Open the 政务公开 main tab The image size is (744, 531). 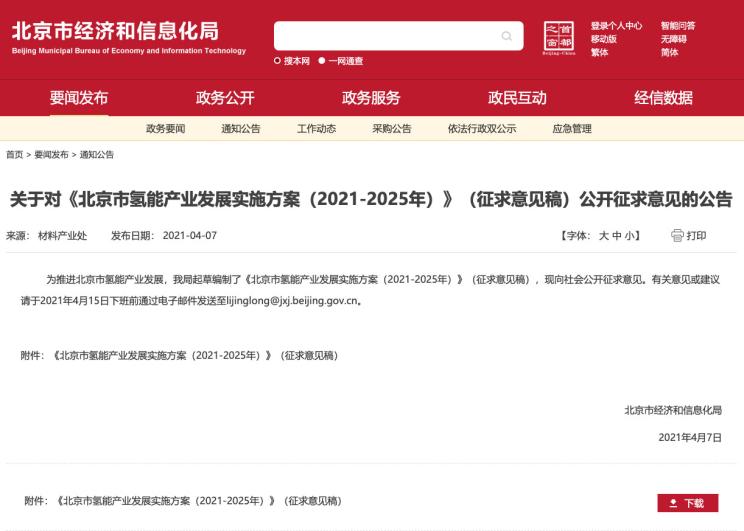(225, 97)
